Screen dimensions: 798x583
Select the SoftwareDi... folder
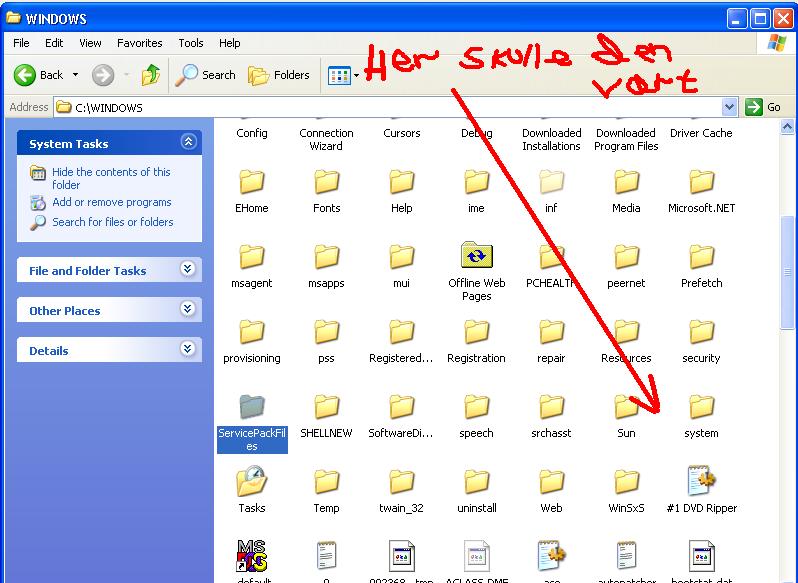(401, 417)
